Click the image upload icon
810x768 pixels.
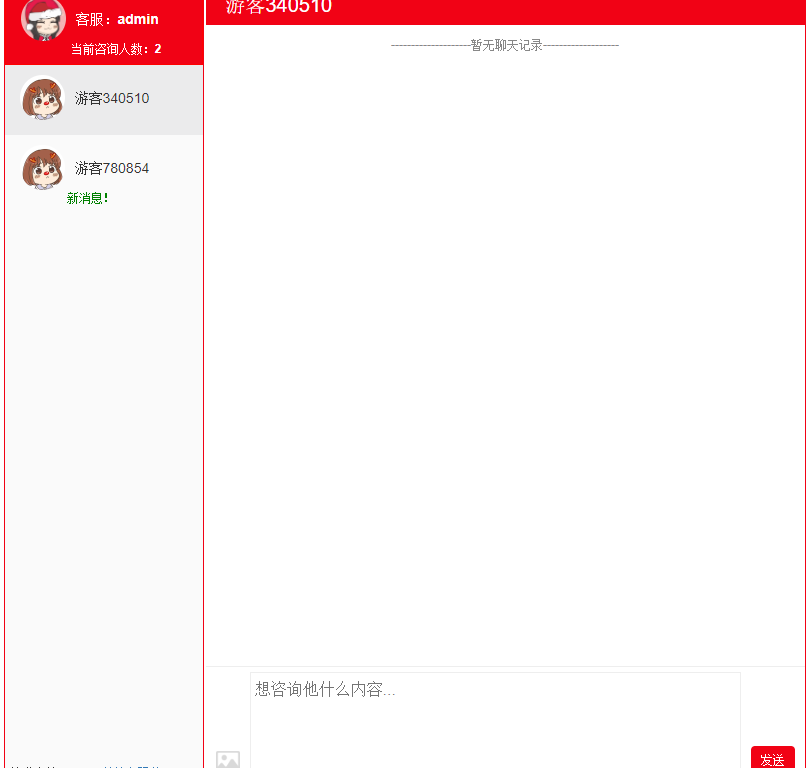pyautogui.click(x=228, y=759)
